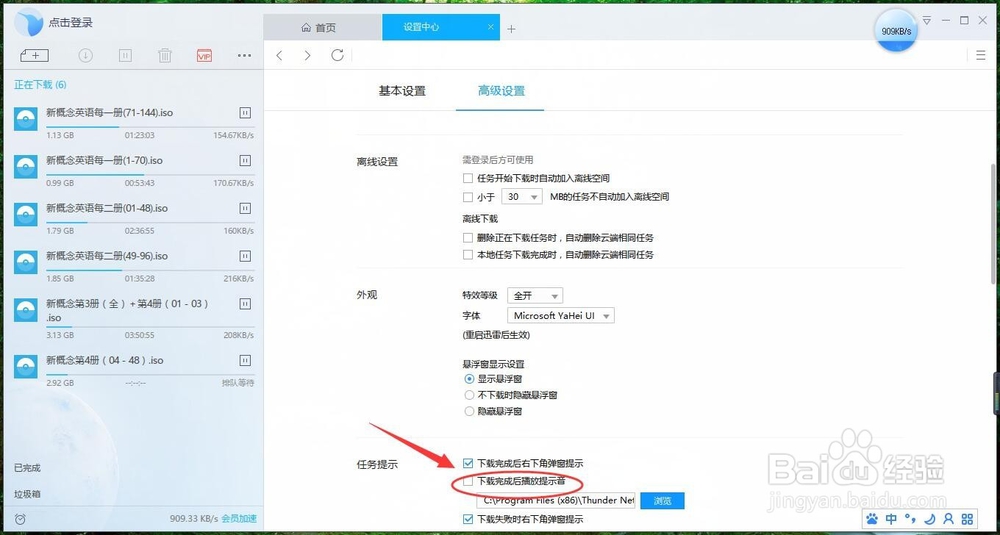Pause 新概念英语每一册(71-144).iso download

(245, 113)
